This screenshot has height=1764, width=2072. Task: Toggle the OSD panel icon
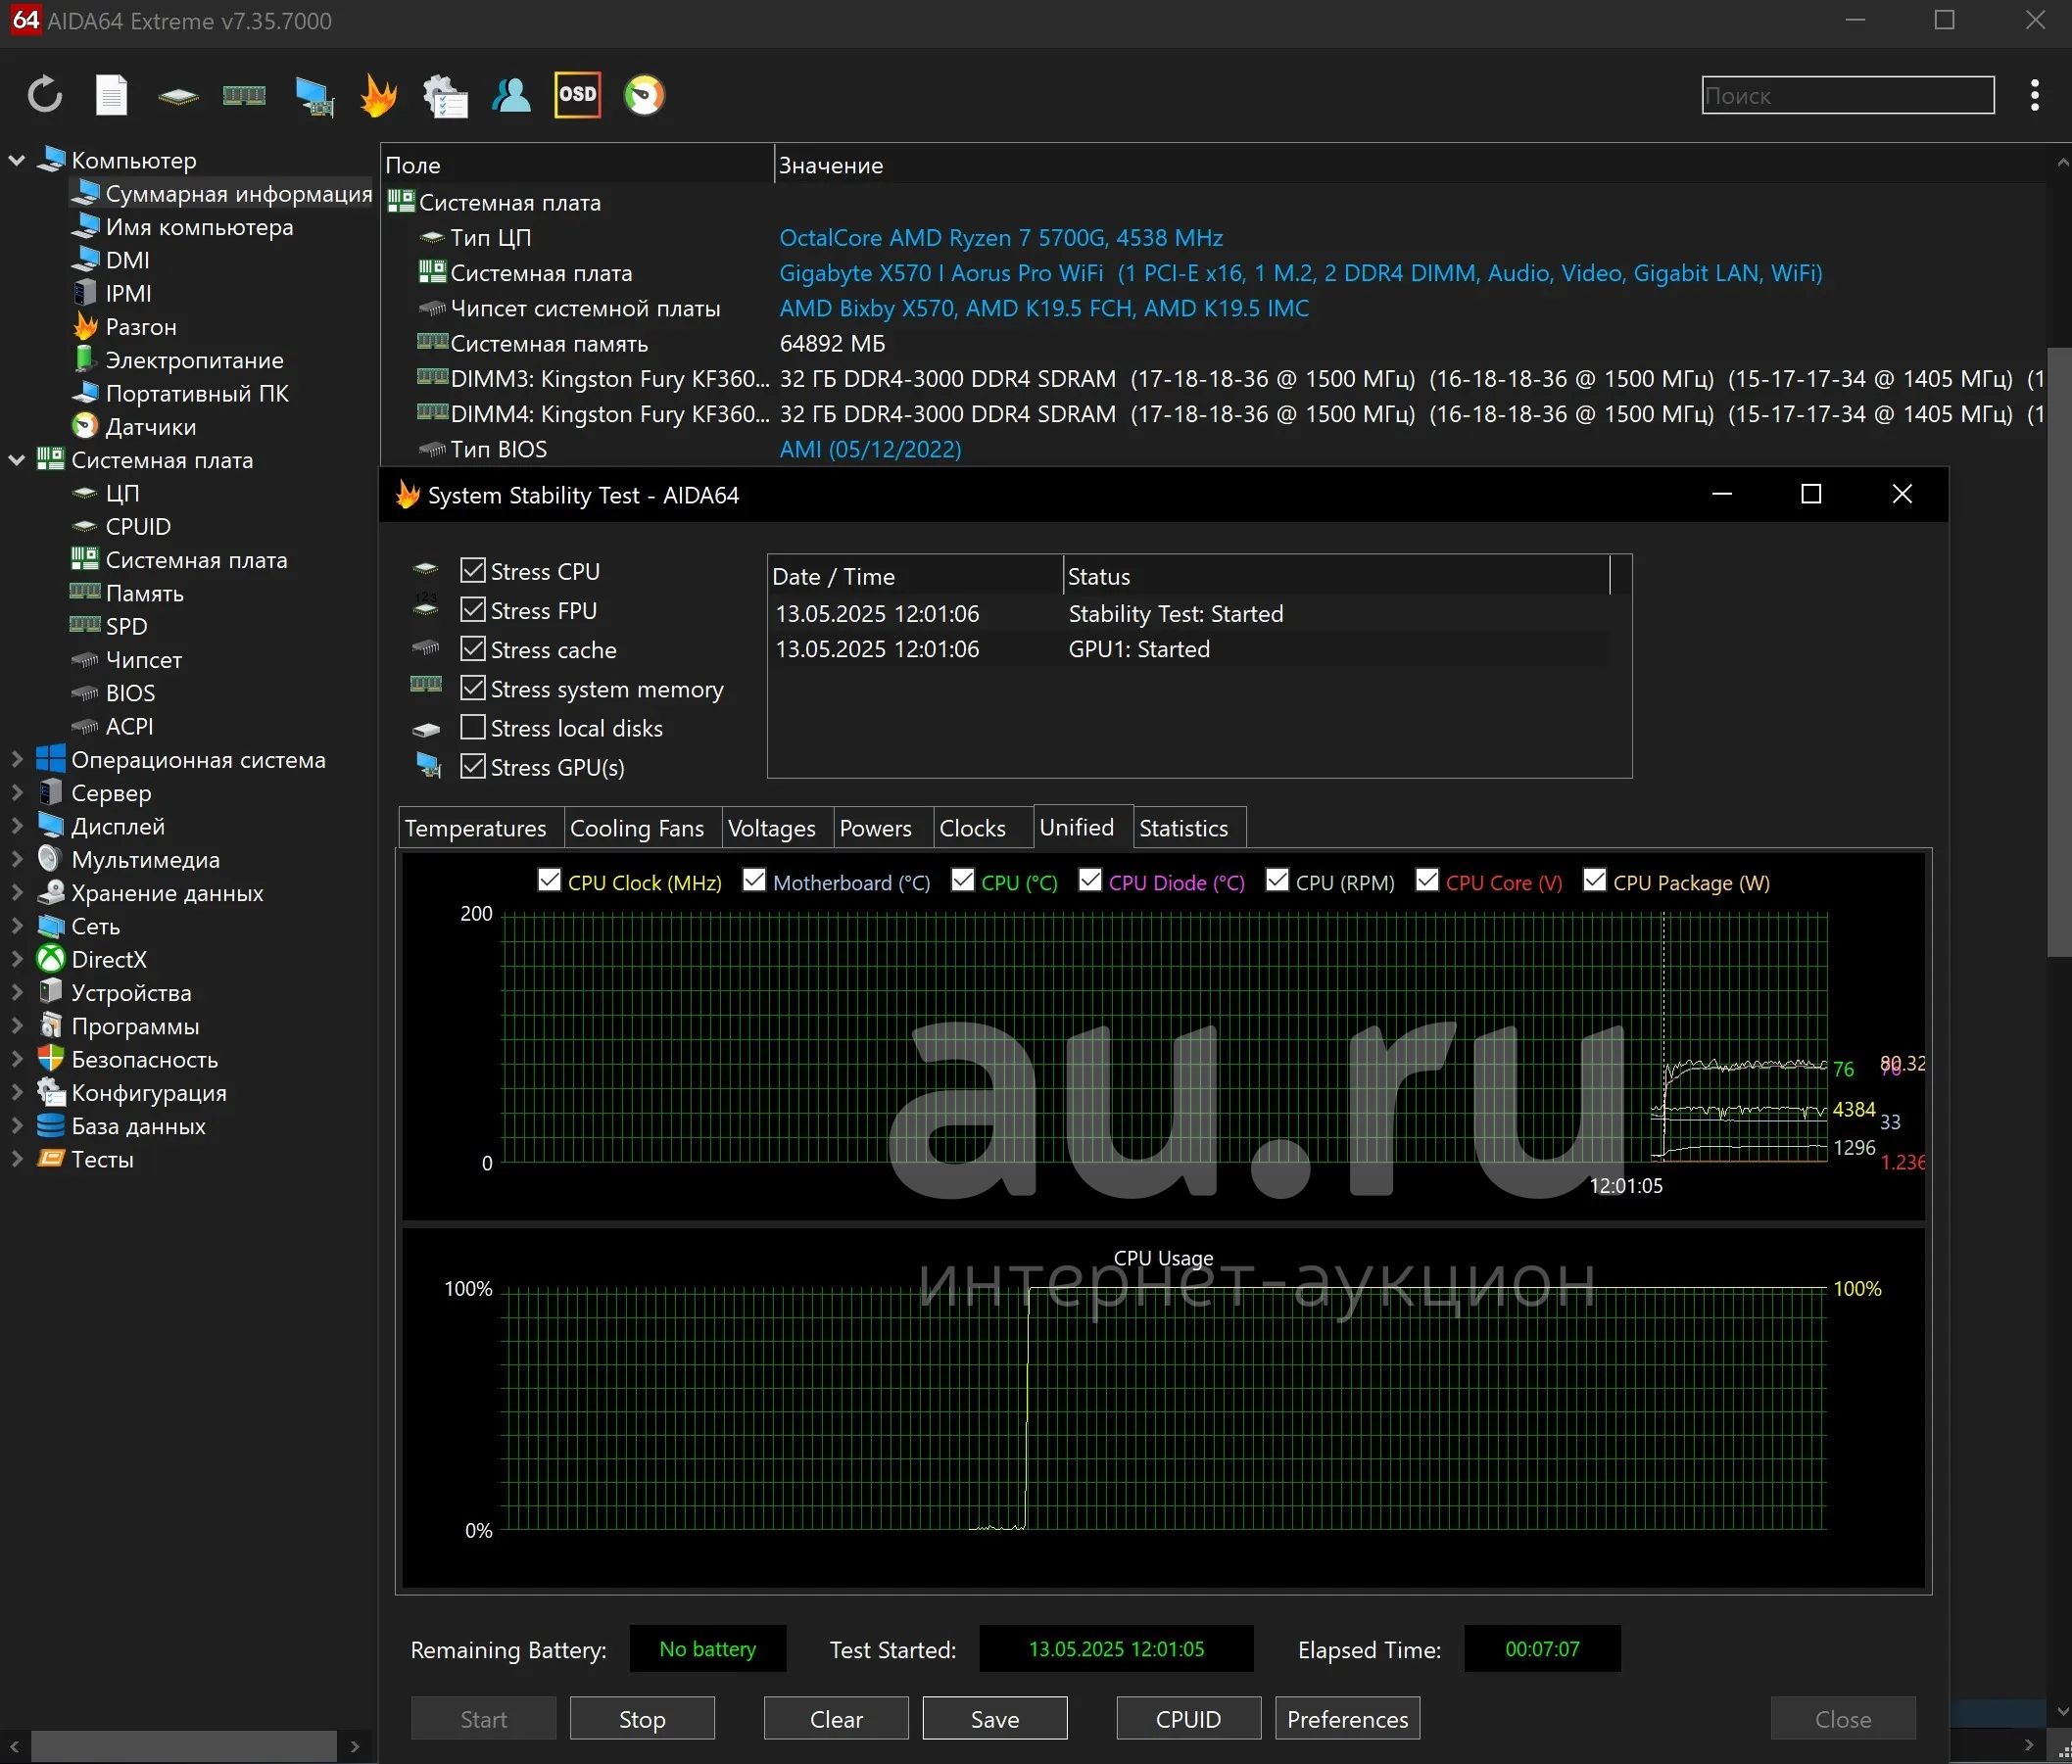point(578,95)
